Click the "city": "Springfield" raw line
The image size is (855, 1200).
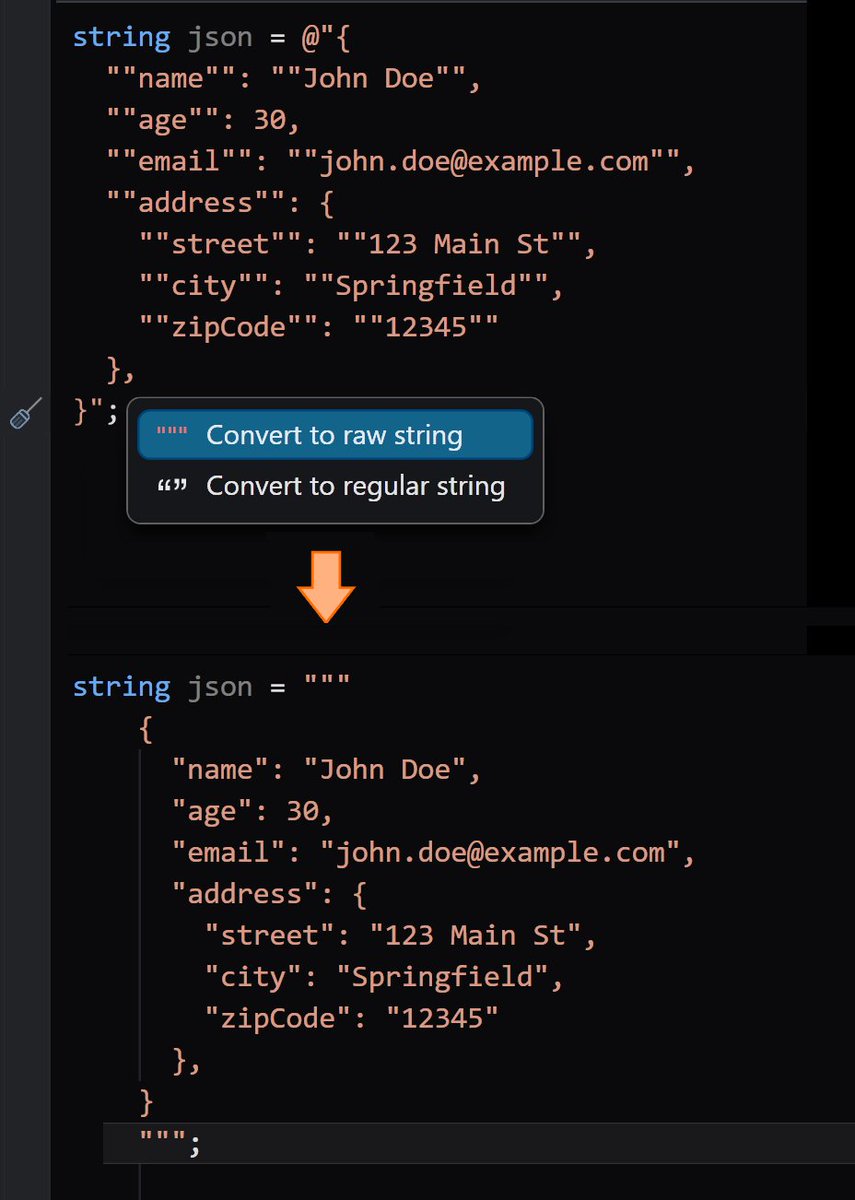pos(385,976)
